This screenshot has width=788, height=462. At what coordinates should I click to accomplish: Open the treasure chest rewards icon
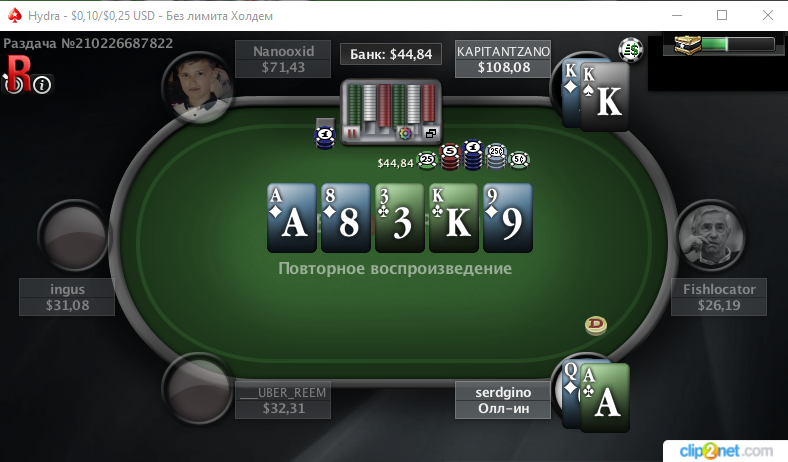[687, 45]
